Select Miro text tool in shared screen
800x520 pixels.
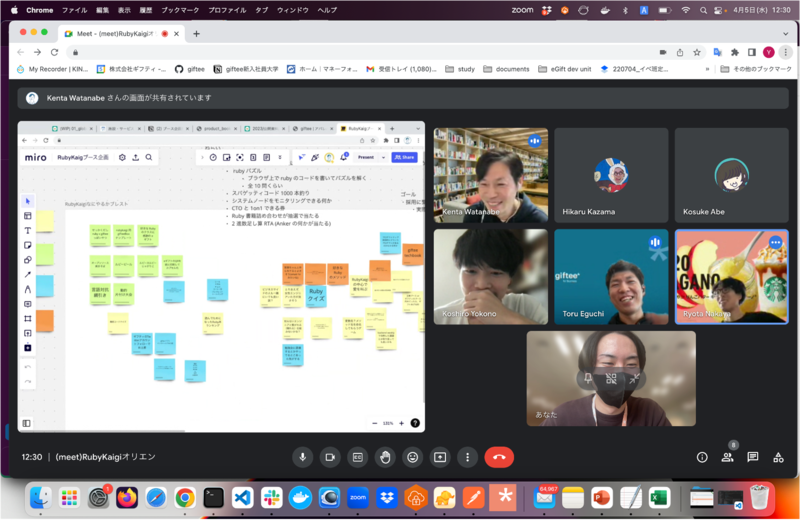tap(28, 230)
